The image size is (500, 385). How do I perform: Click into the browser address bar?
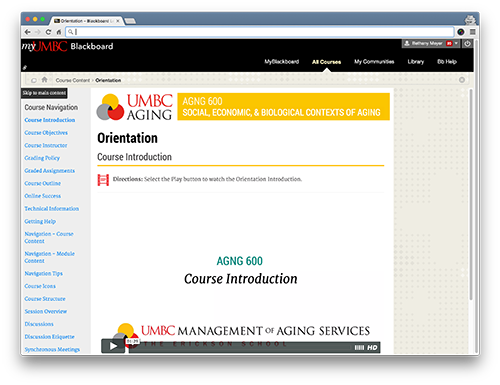(x=260, y=32)
